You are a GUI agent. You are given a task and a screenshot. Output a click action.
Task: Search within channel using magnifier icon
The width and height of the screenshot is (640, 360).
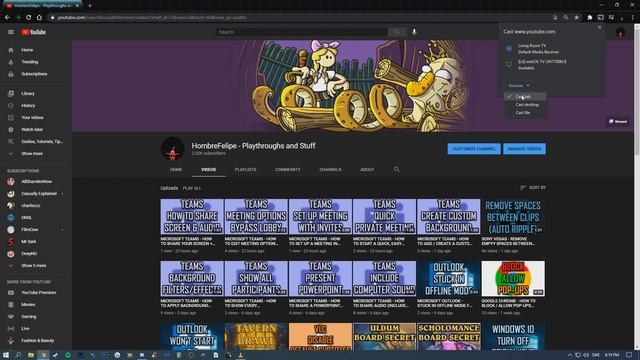(396, 169)
